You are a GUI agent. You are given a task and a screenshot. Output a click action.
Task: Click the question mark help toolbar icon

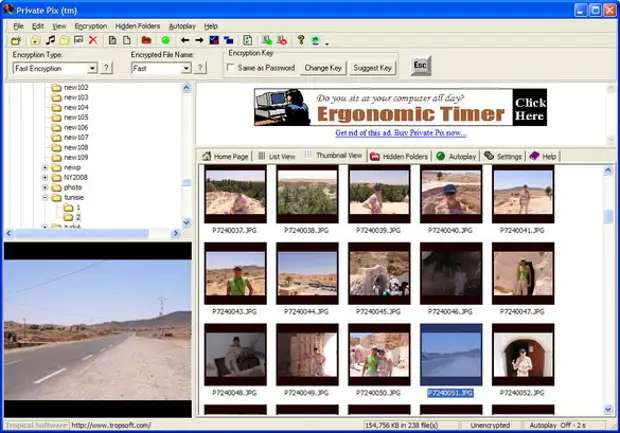click(300, 41)
